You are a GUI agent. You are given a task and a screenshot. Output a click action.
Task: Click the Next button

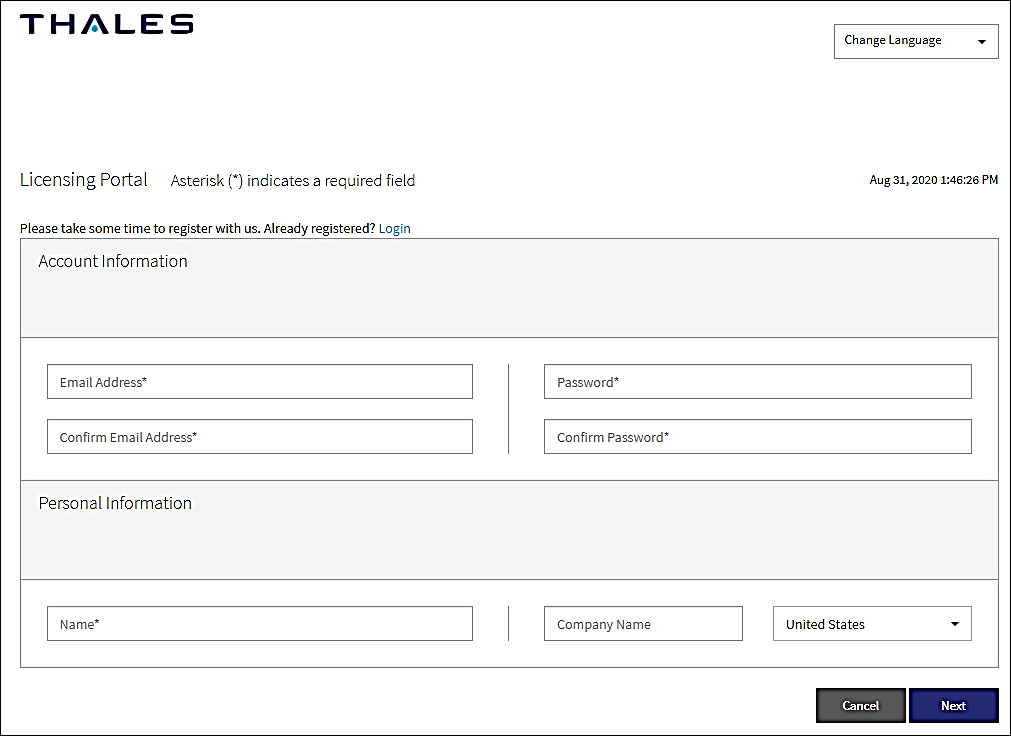[953, 705]
